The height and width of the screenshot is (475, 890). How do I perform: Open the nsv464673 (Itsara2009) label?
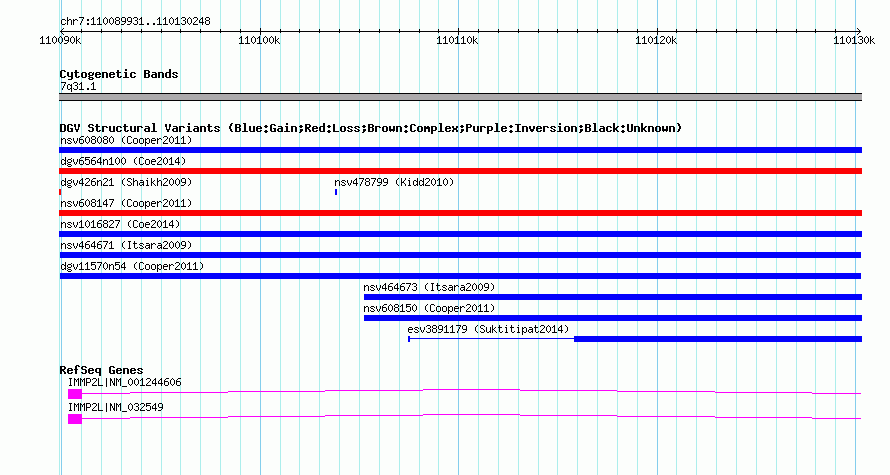(x=429, y=287)
